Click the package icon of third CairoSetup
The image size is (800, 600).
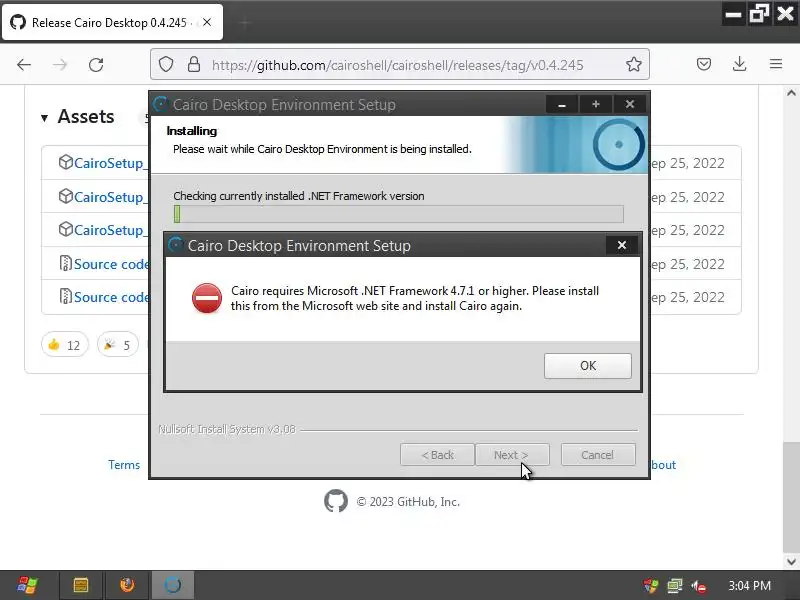point(65,229)
